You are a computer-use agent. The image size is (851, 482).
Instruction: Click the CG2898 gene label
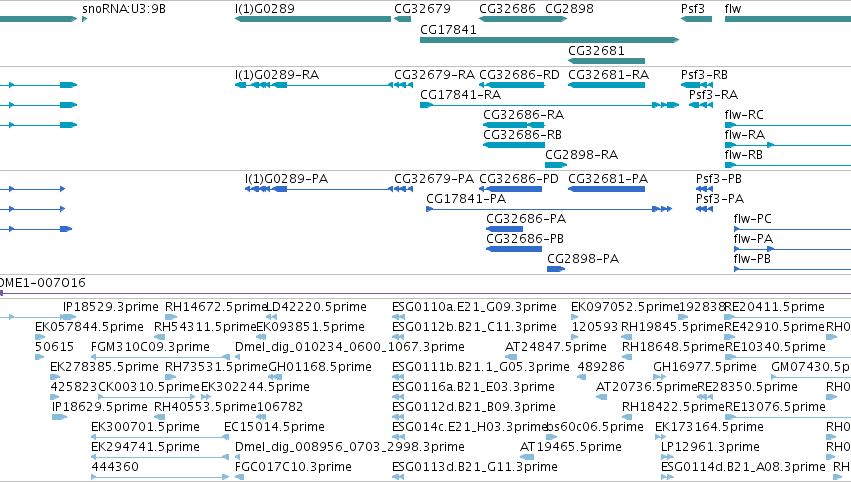click(x=569, y=9)
